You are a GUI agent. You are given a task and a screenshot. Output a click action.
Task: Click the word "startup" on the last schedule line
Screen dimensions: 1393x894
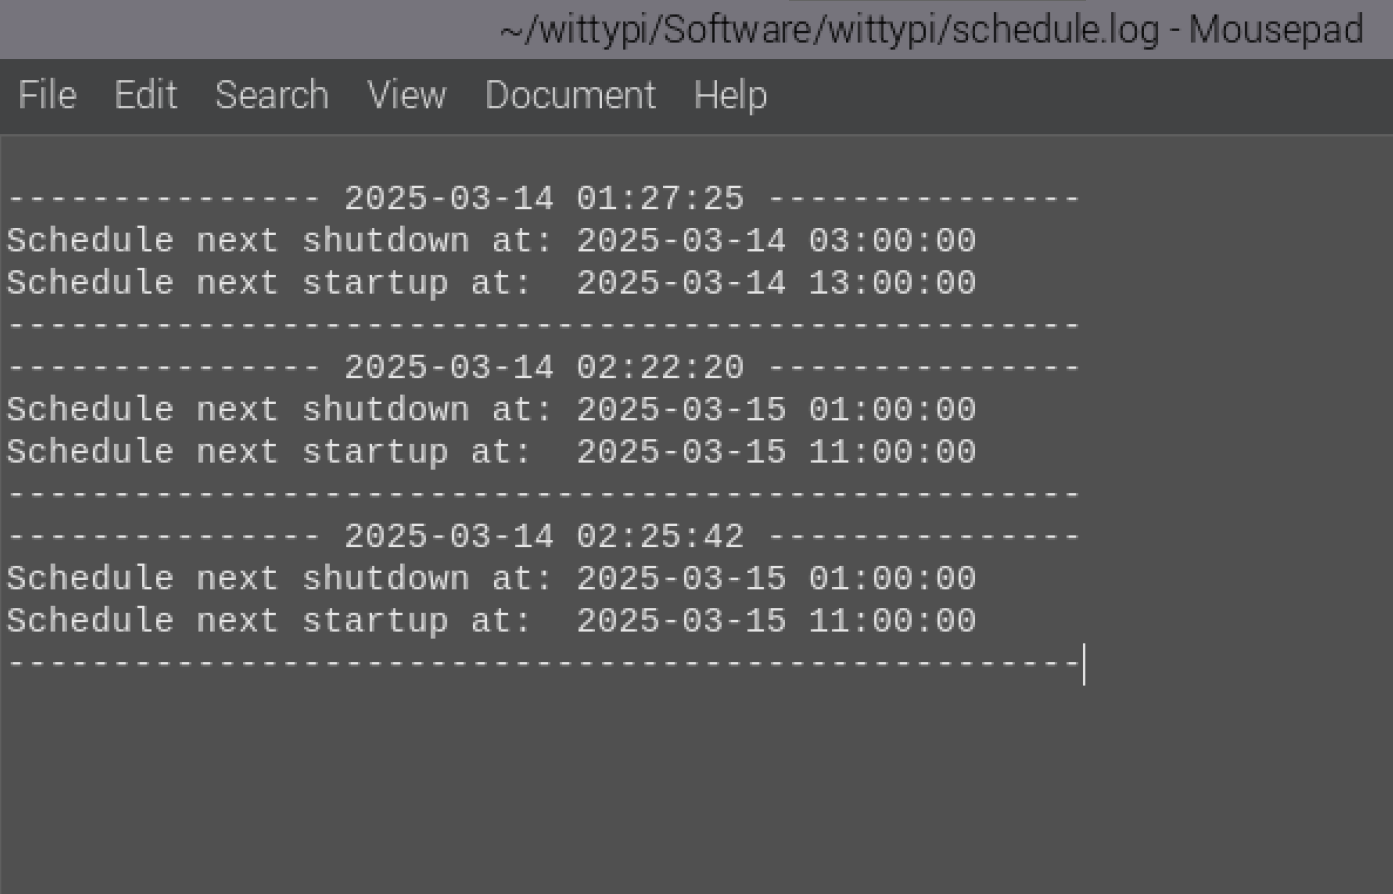click(375, 621)
